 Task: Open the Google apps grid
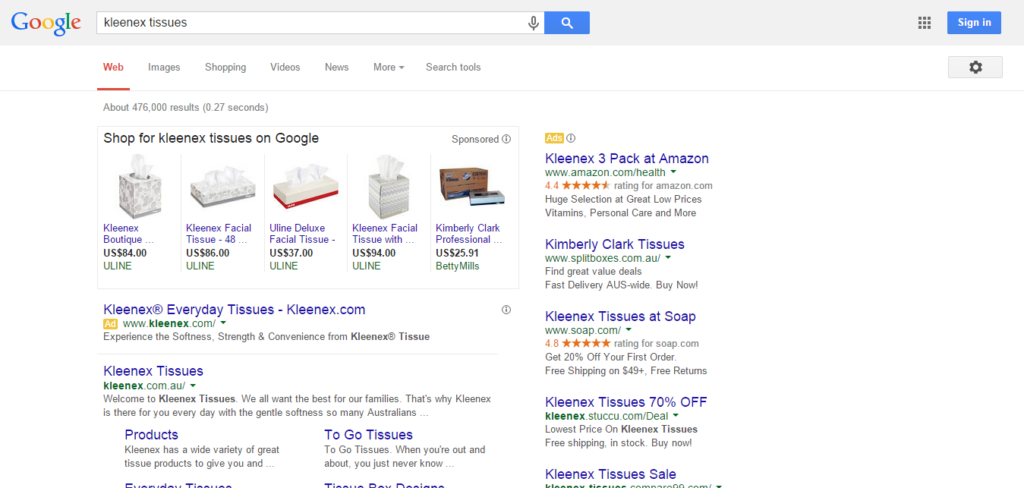click(924, 23)
